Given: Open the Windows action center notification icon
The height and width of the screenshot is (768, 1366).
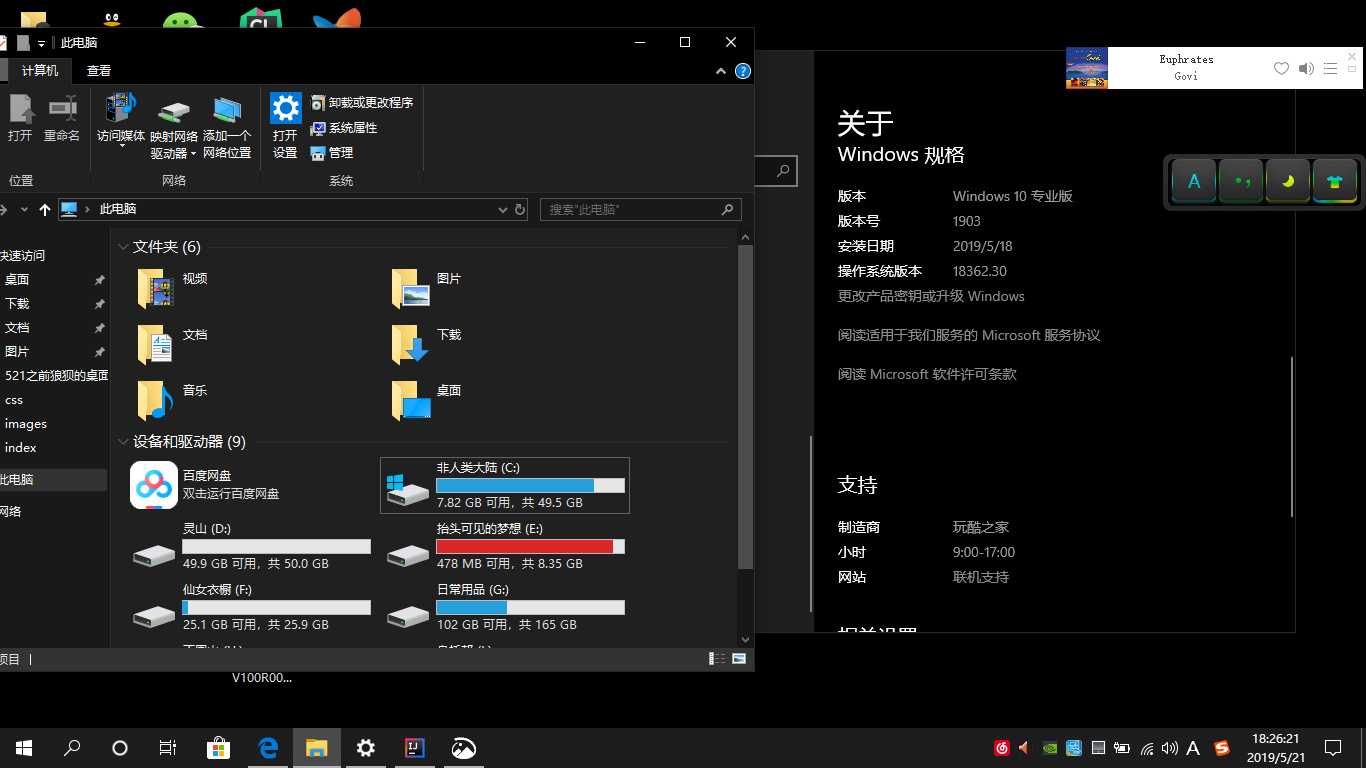Looking at the screenshot, I should pos(1333,747).
